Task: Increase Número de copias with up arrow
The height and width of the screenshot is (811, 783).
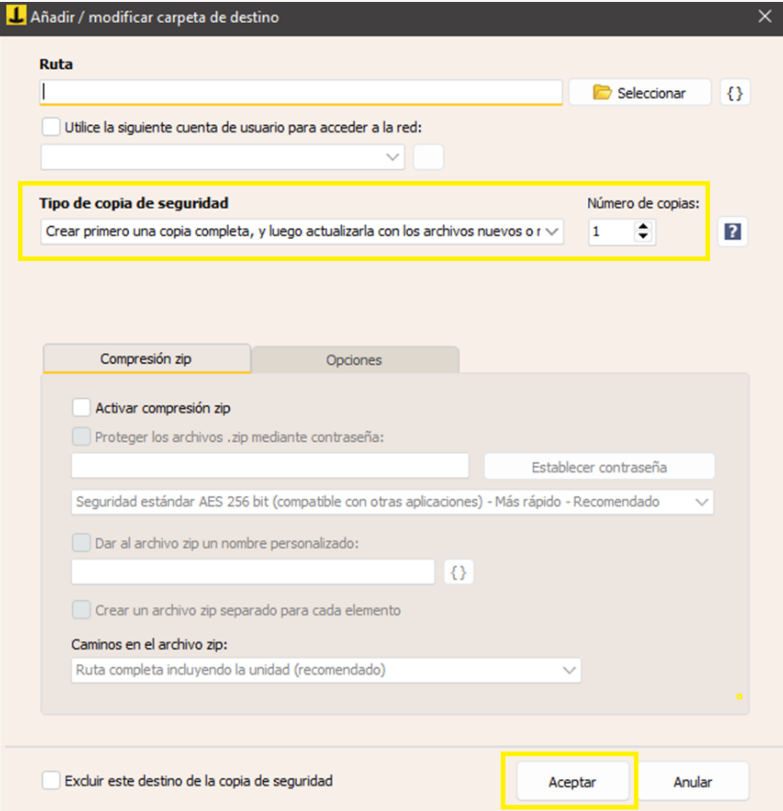Action: (x=643, y=227)
